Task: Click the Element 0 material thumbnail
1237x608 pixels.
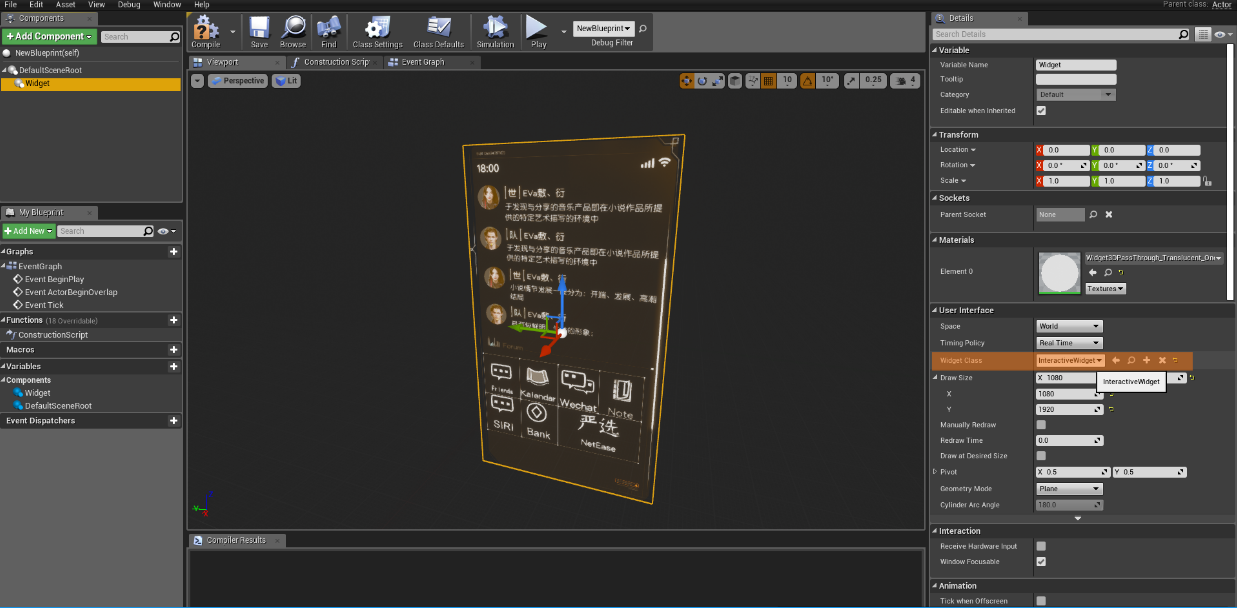Action: [1059, 271]
